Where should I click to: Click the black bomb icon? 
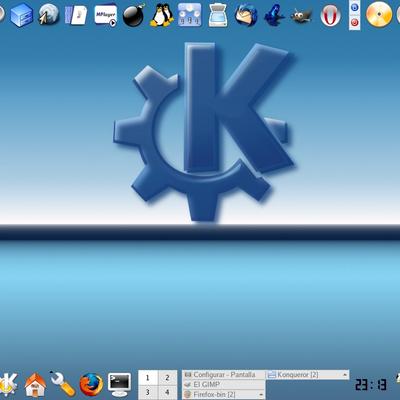coord(134,16)
